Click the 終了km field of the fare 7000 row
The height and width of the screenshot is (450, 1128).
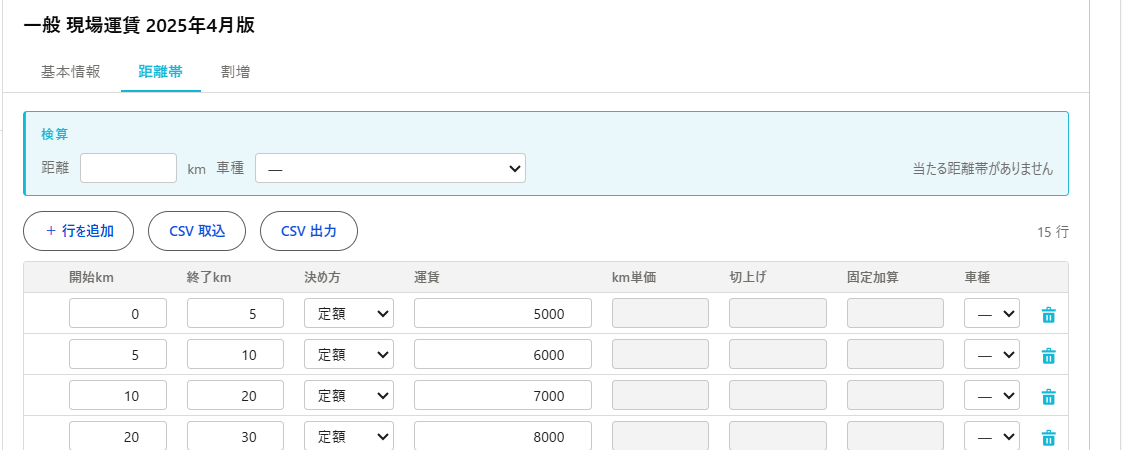(x=235, y=395)
